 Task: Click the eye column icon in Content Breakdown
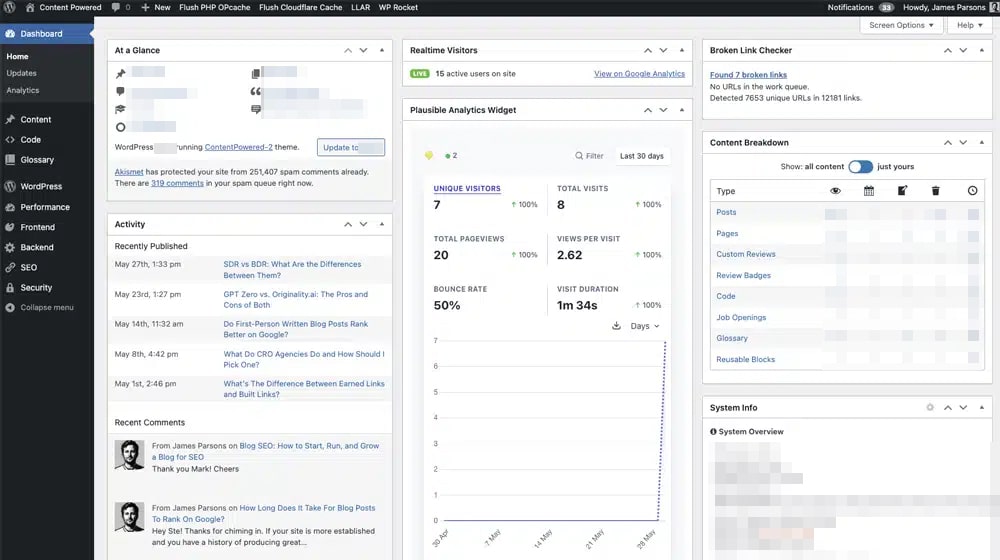click(835, 191)
